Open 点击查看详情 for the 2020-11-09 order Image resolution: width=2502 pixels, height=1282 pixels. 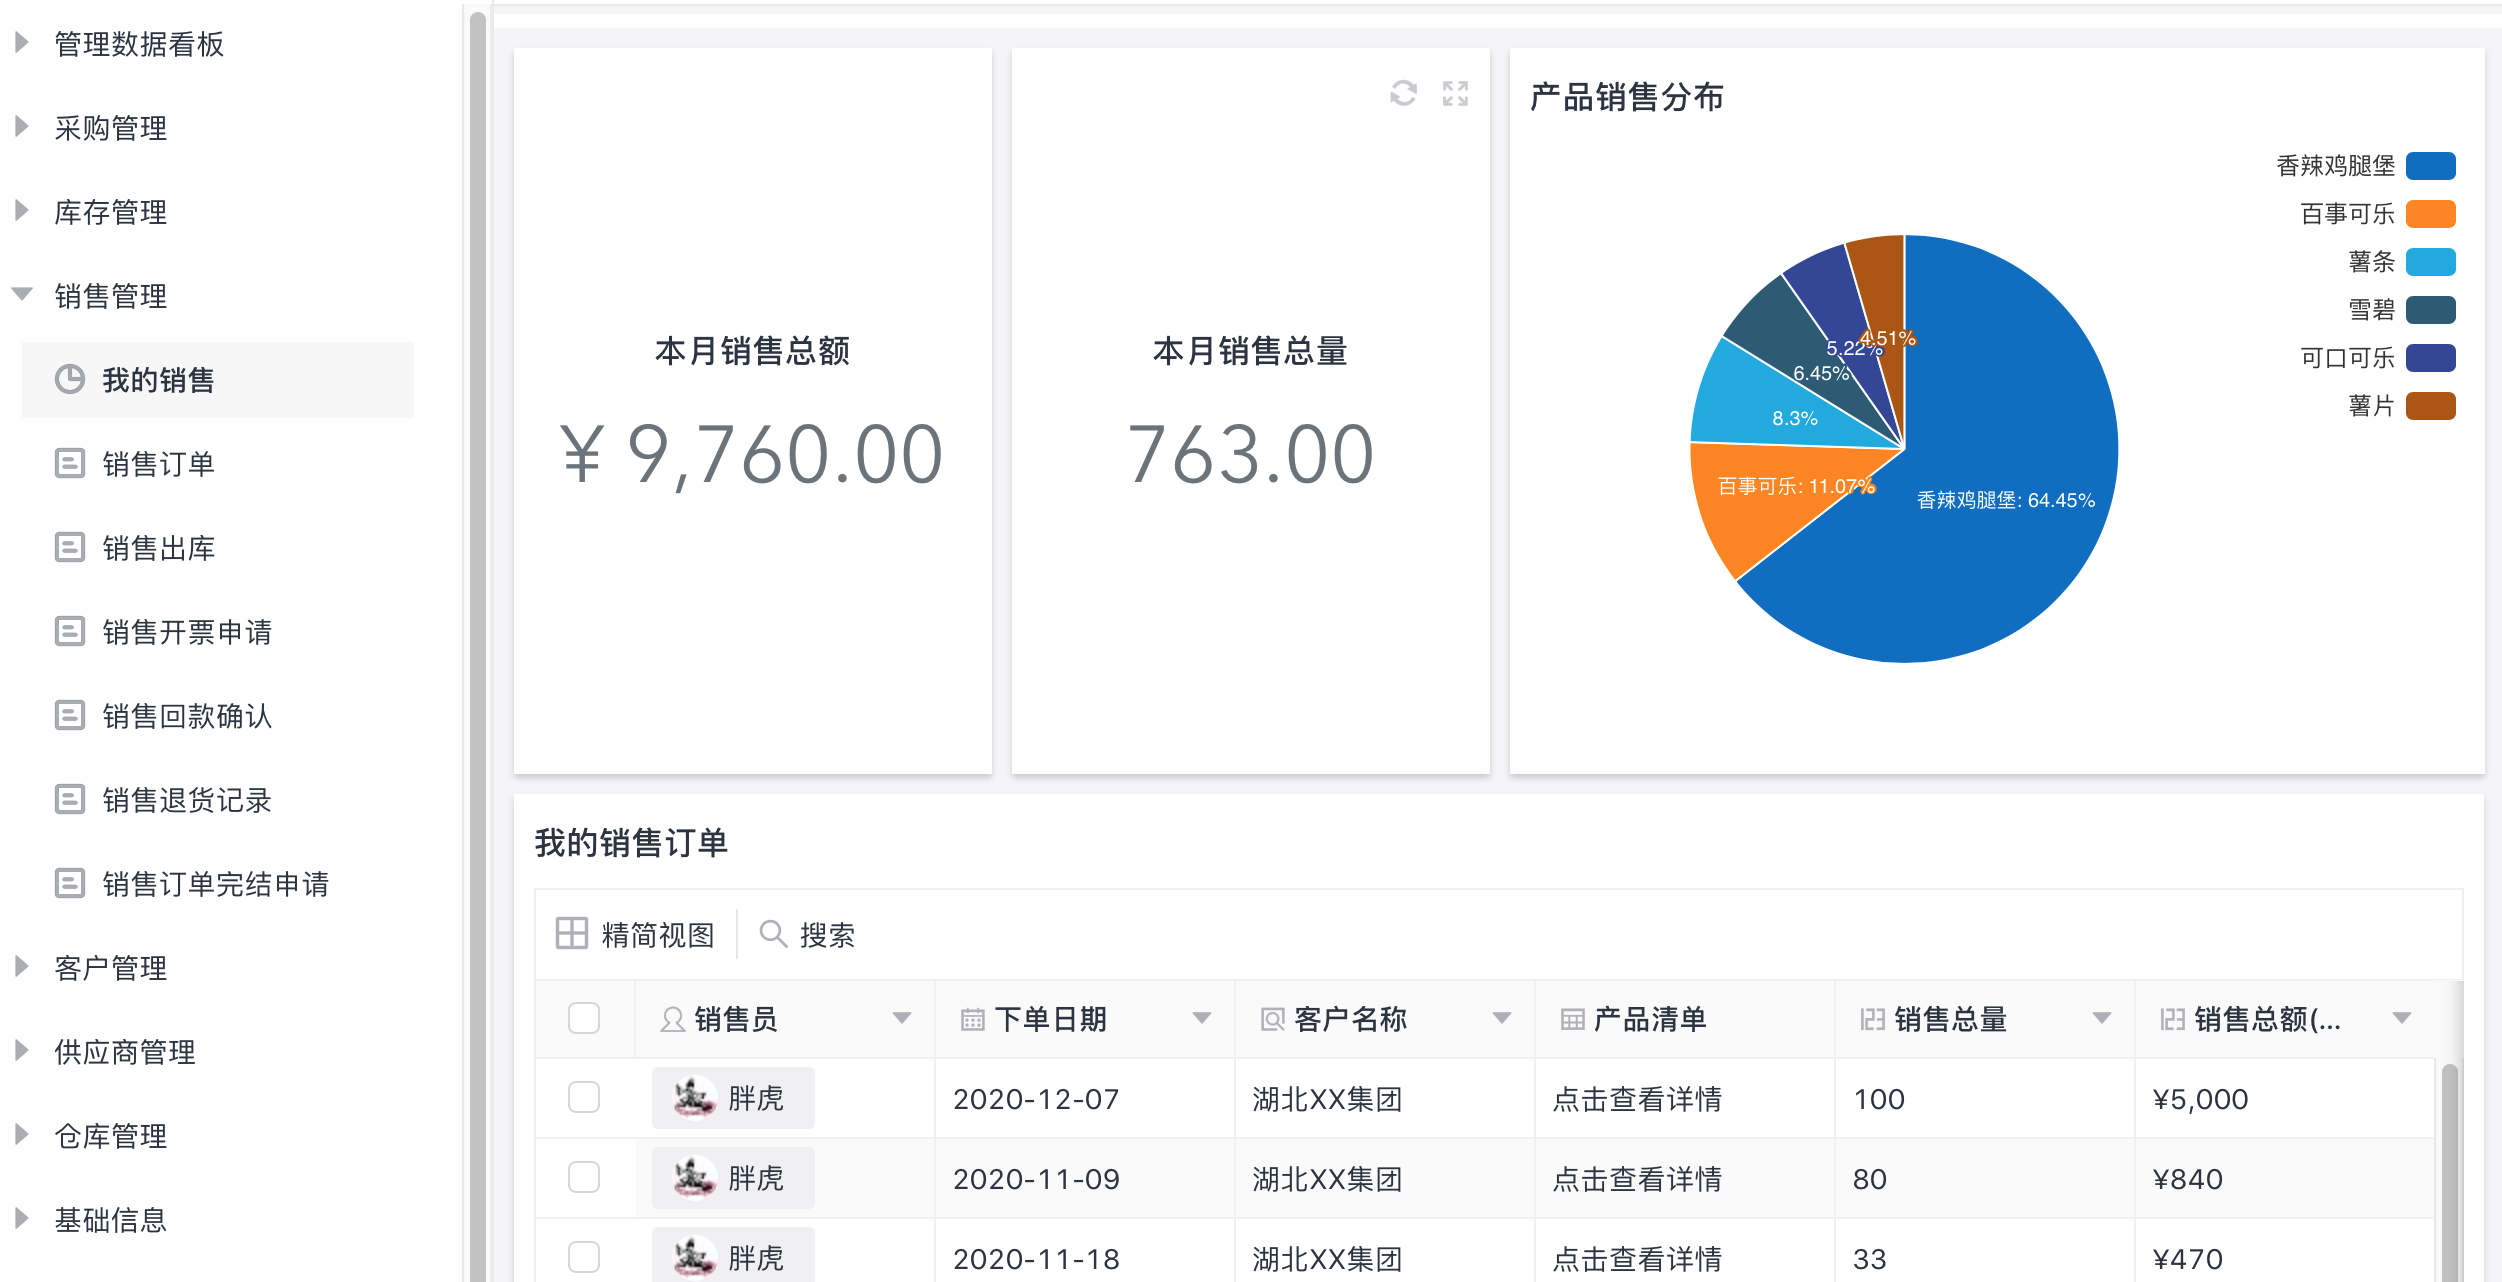coord(1637,1179)
